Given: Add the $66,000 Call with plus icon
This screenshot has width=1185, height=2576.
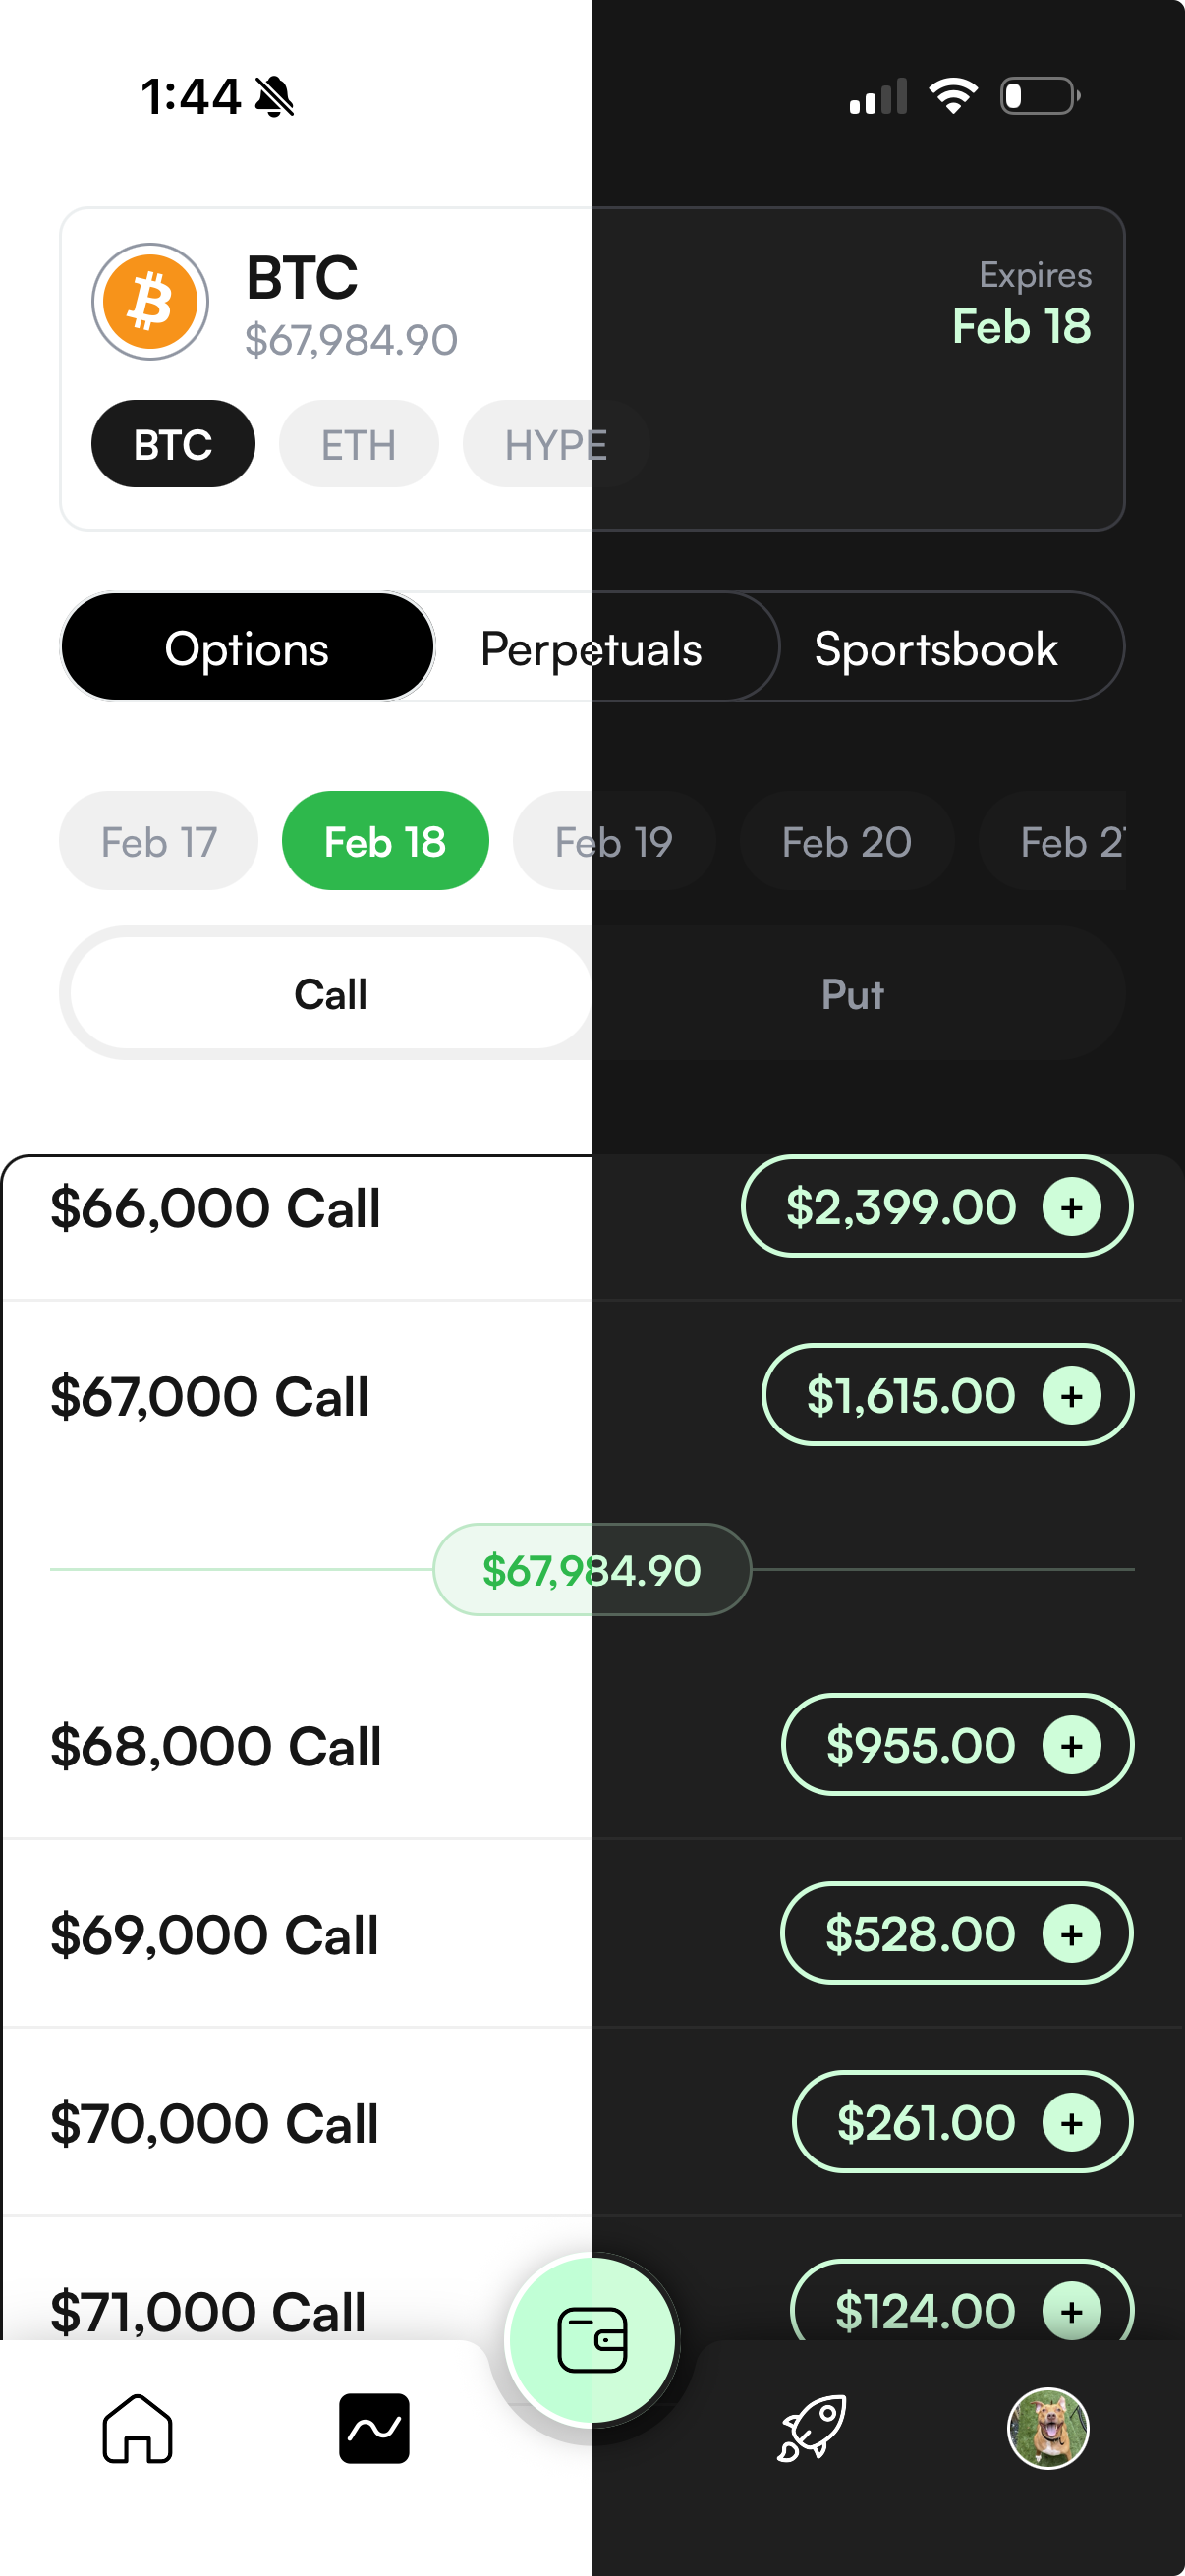Looking at the screenshot, I should point(1071,1208).
